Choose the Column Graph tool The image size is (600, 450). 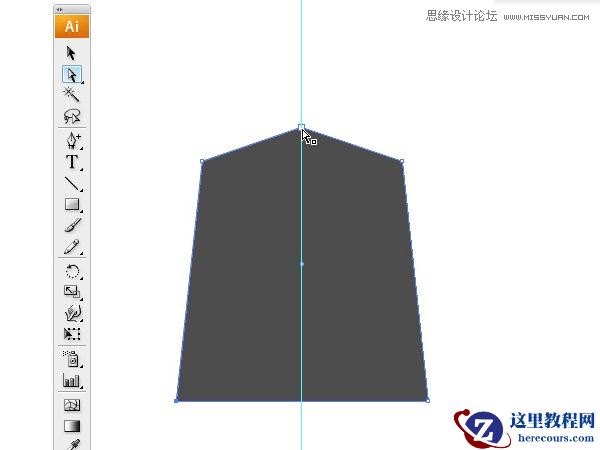(72, 380)
